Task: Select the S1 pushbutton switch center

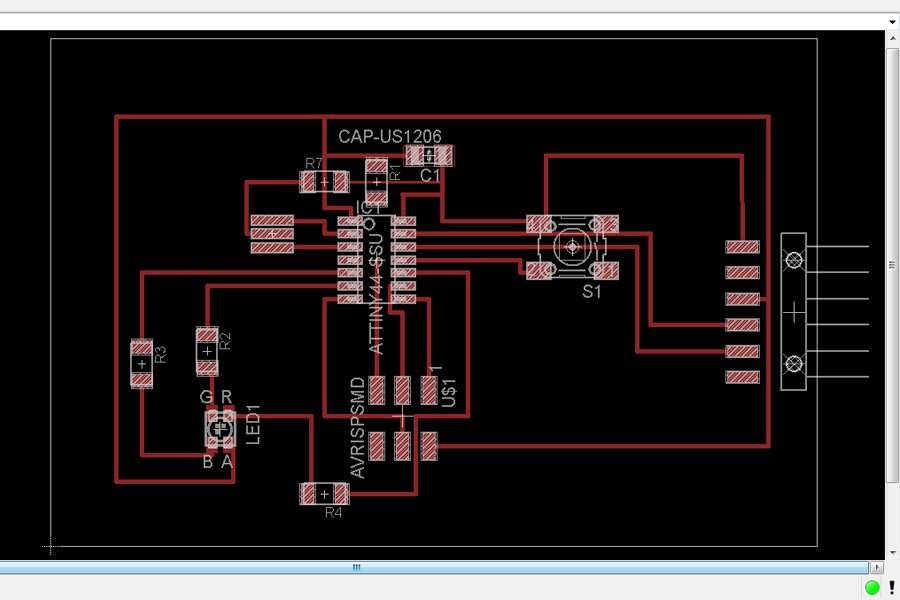Action: 572,247
